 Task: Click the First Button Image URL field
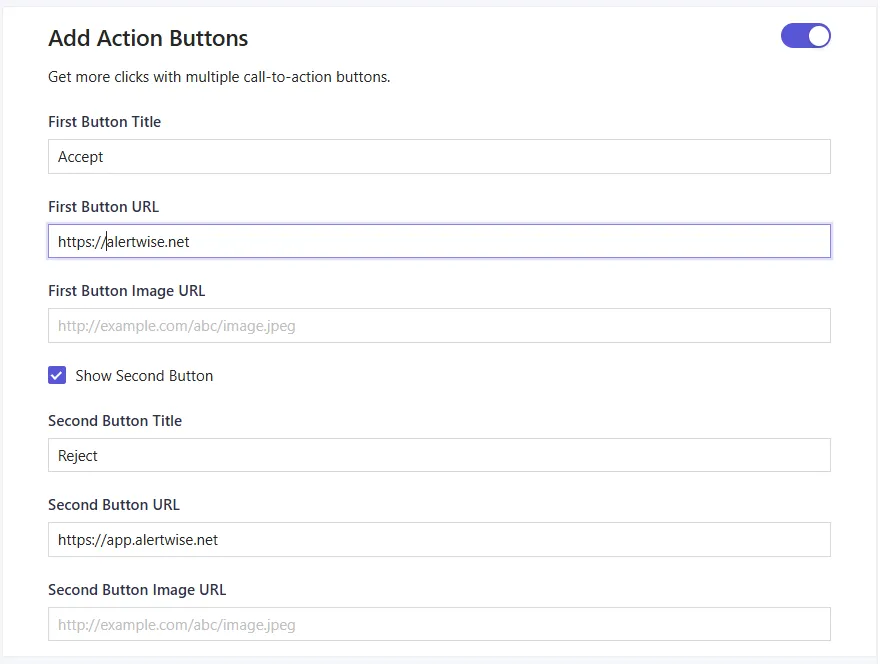coord(439,325)
